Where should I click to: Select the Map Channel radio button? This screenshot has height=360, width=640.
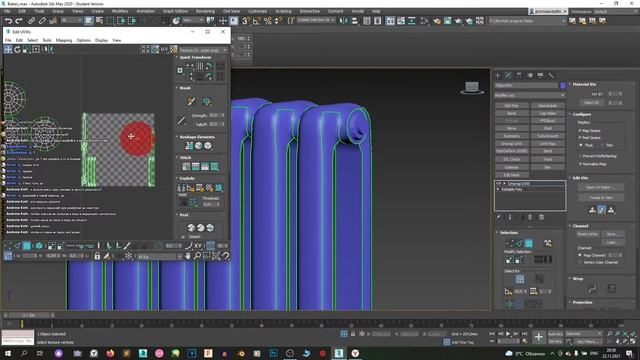pos(580,255)
